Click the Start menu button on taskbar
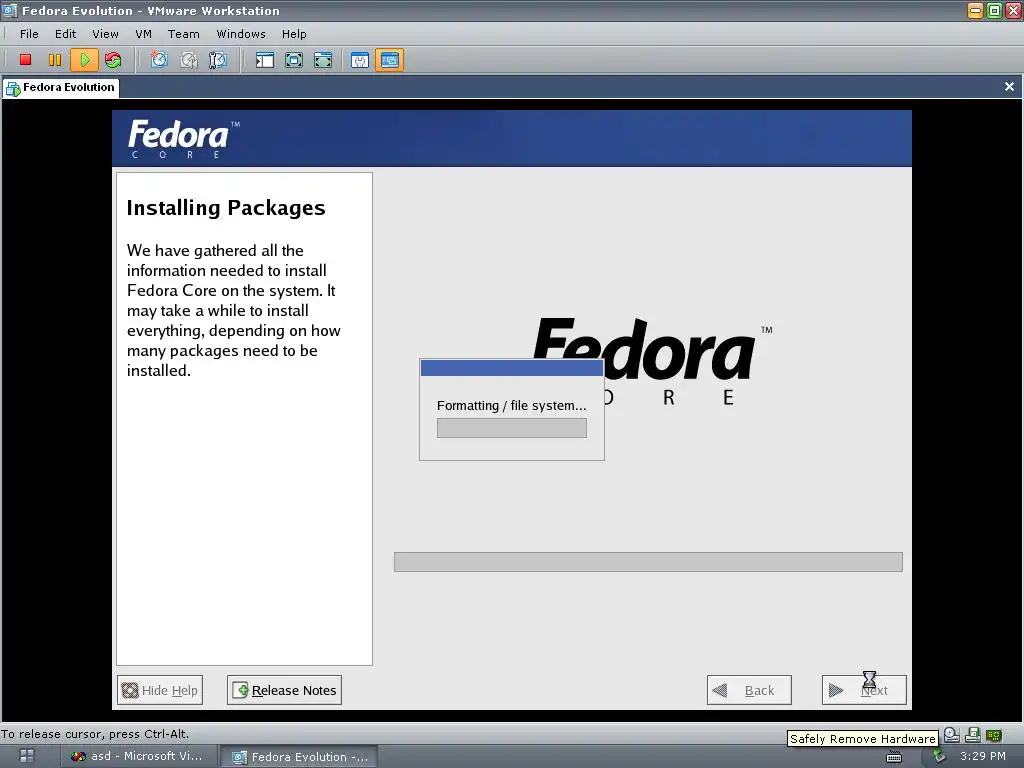The width and height of the screenshot is (1024, 768). [27, 756]
